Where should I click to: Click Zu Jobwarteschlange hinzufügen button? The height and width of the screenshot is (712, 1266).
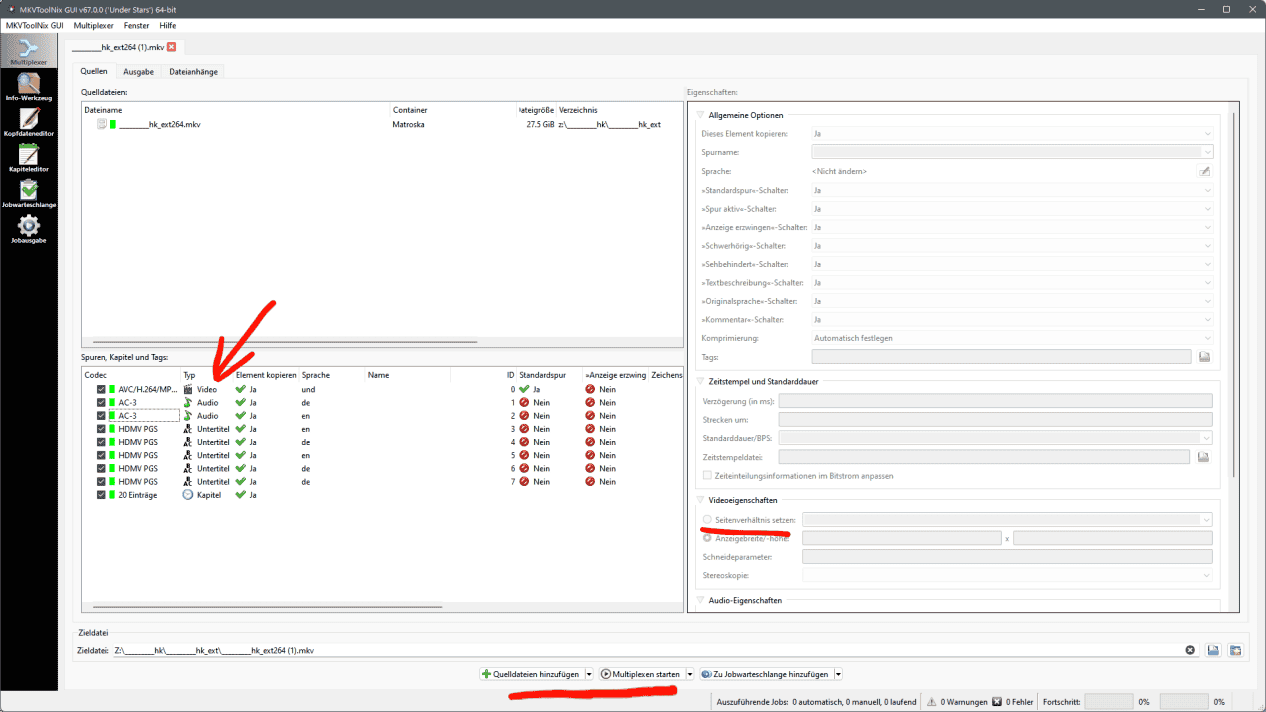[x=765, y=674]
